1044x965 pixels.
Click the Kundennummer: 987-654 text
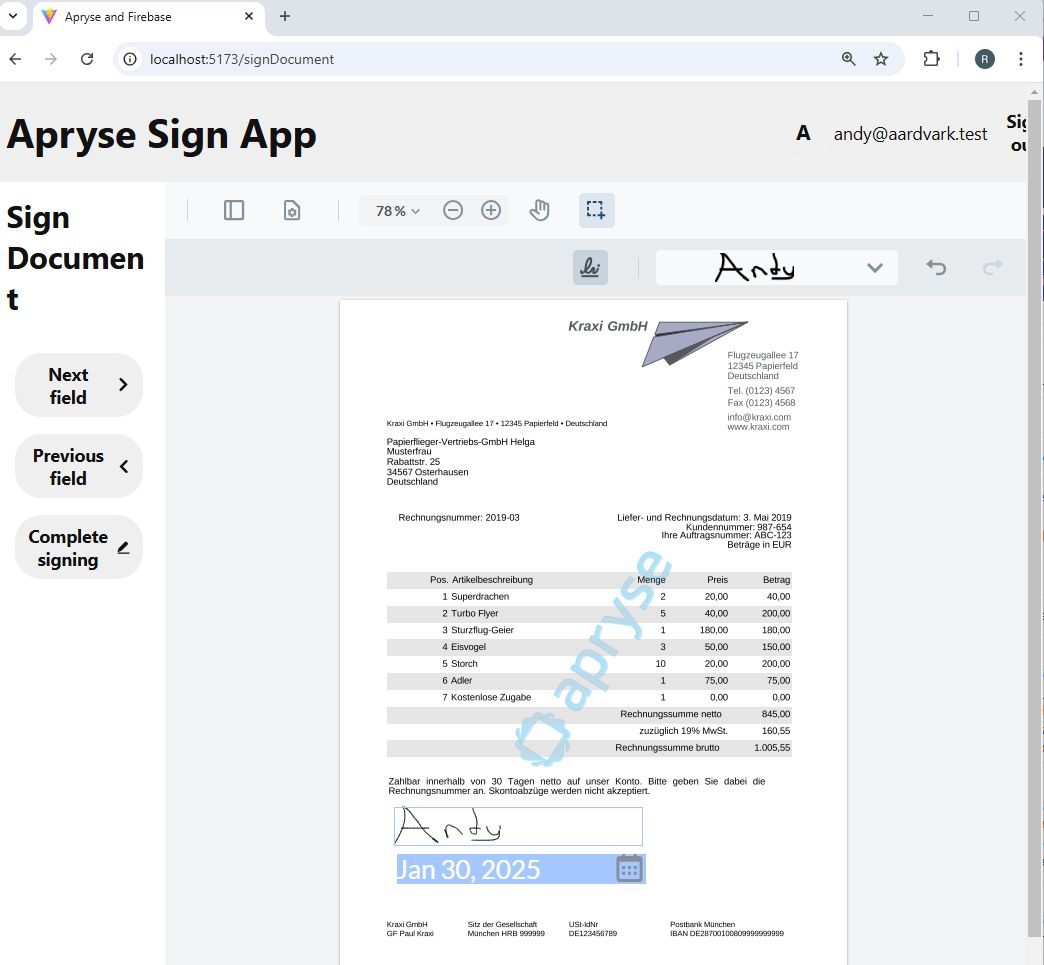738,527
